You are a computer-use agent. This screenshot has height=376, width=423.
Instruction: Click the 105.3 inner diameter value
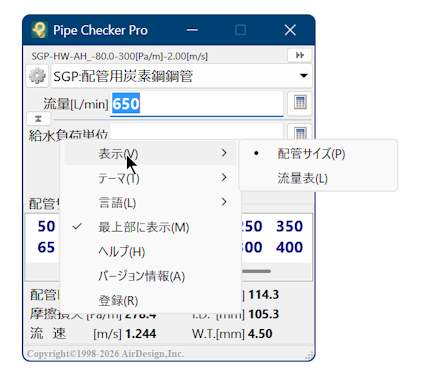point(264,314)
